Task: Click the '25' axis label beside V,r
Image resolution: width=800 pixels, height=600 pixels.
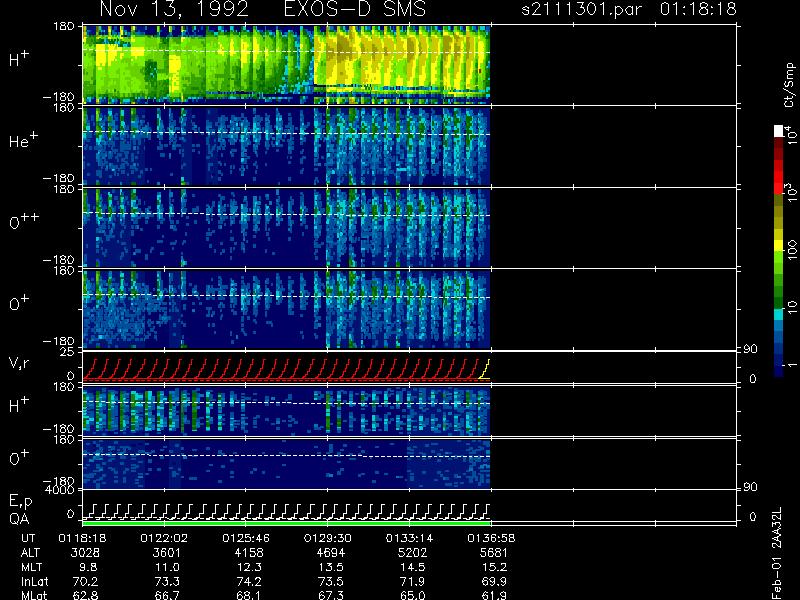Action: point(68,352)
